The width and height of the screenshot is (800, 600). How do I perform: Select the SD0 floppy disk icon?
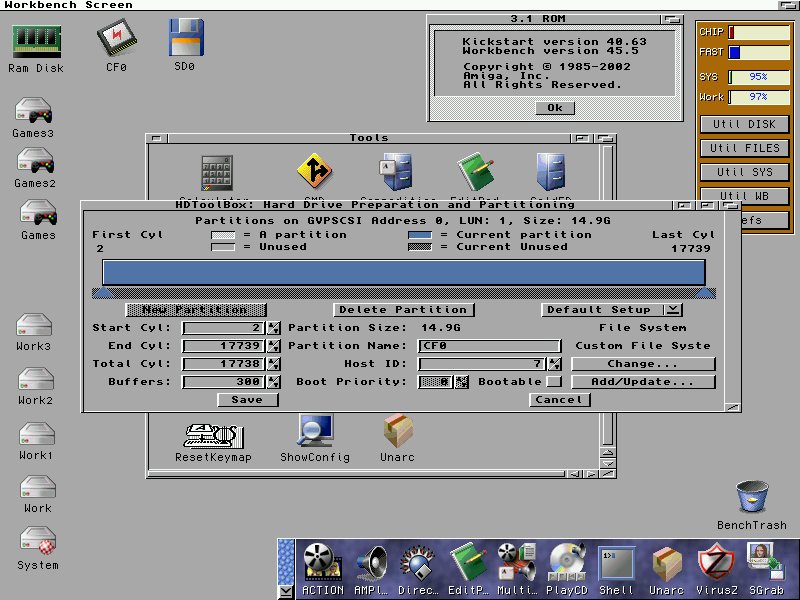tap(186, 37)
